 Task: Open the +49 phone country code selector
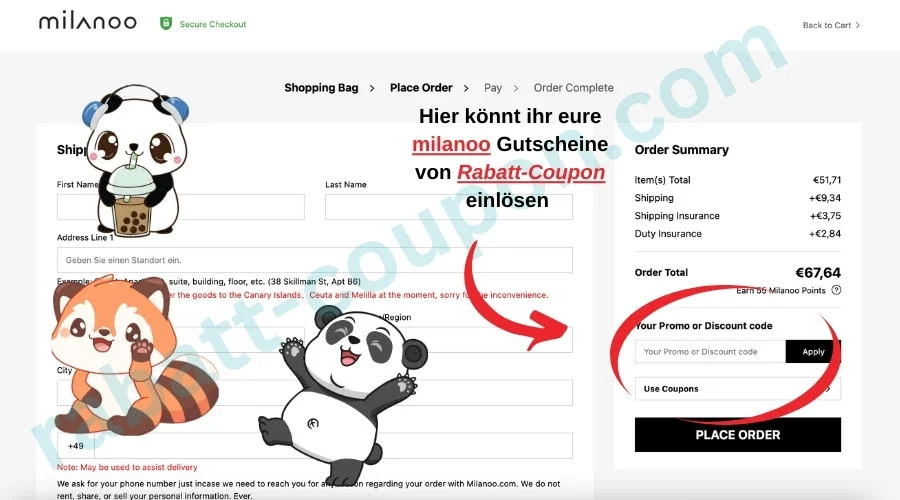[x=75, y=445]
